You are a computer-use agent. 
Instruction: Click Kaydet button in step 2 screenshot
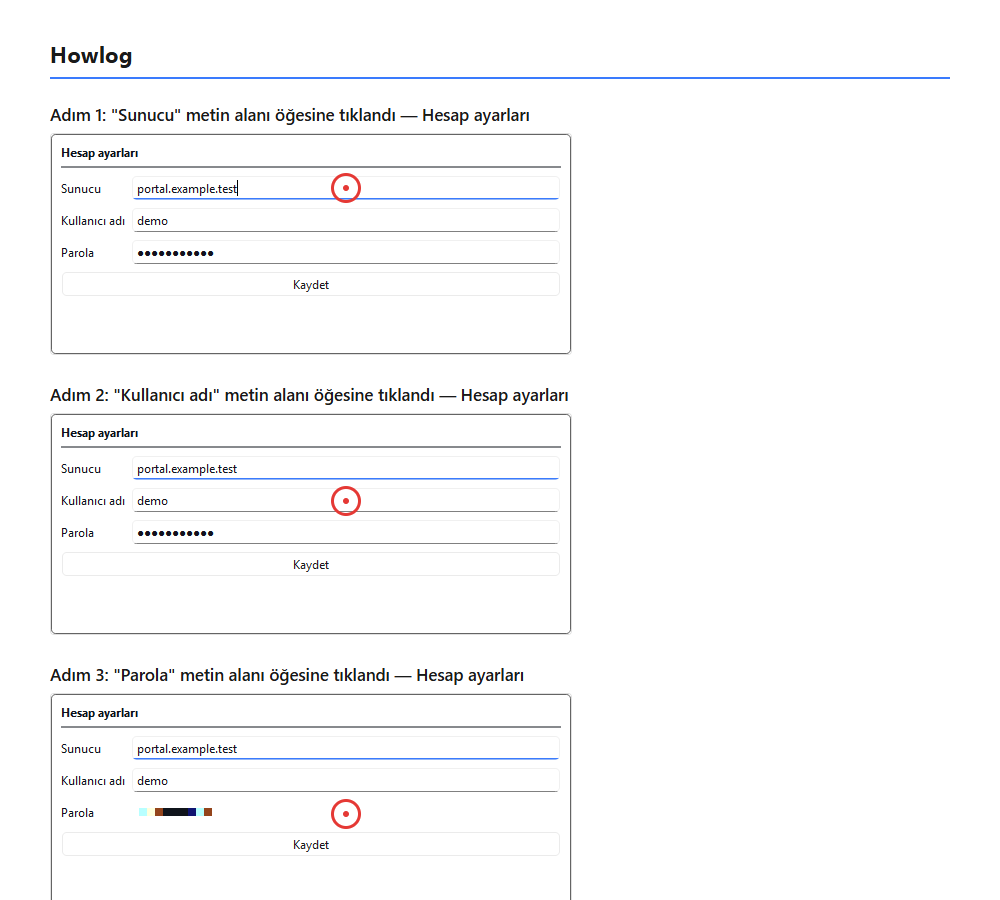point(311,564)
